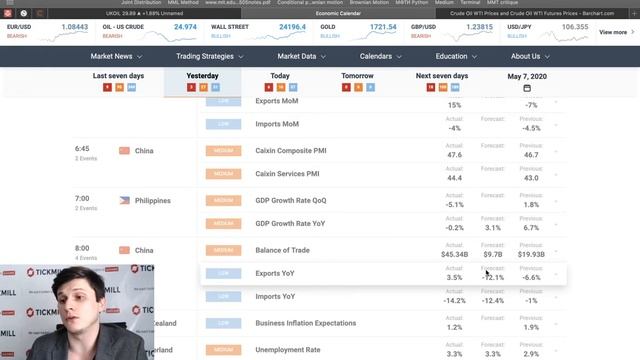Expand the Balance of Trade row chevron
This screenshot has height=360, width=640.
556,251
